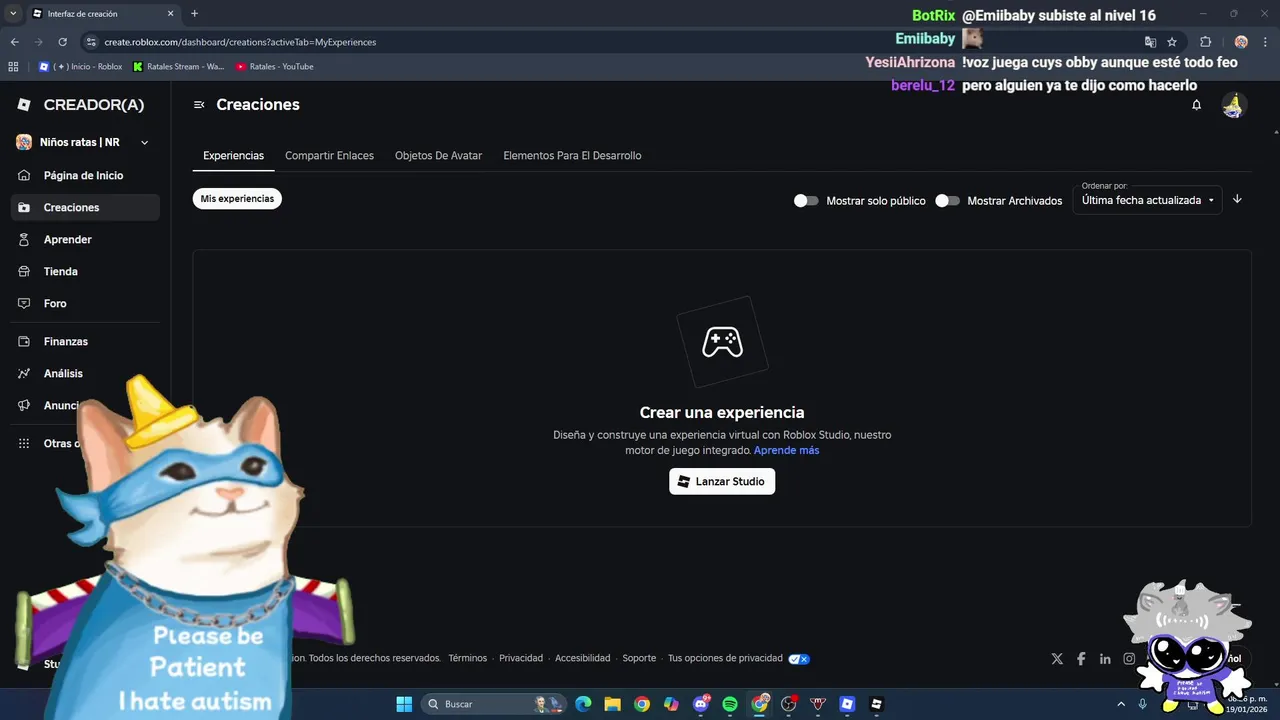
Task: Toggle Mostrar Archivados switch
Action: 947,200
